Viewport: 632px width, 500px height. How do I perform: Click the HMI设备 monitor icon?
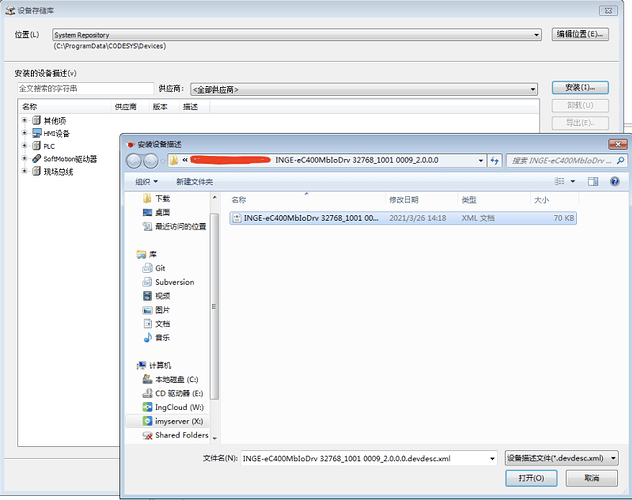click(37, 133)
